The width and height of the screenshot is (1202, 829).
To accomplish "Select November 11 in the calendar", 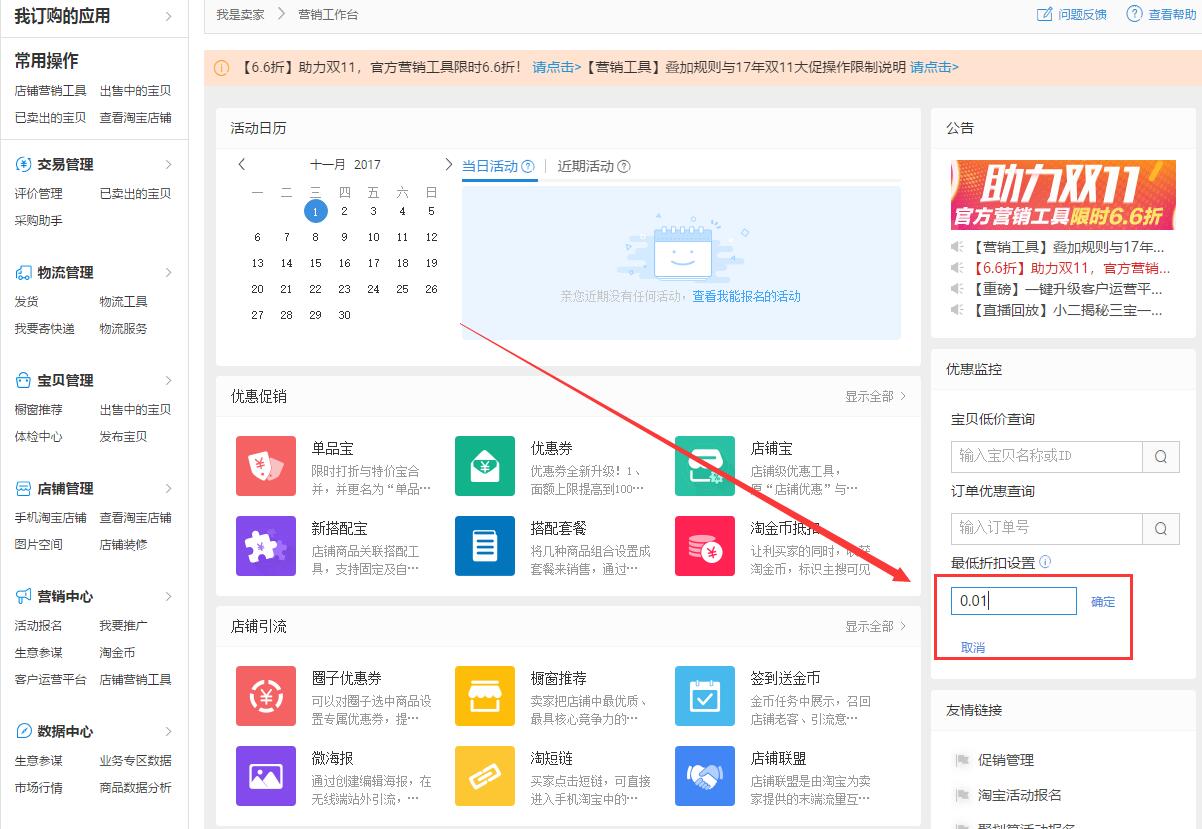I will [x=402, y=237].
